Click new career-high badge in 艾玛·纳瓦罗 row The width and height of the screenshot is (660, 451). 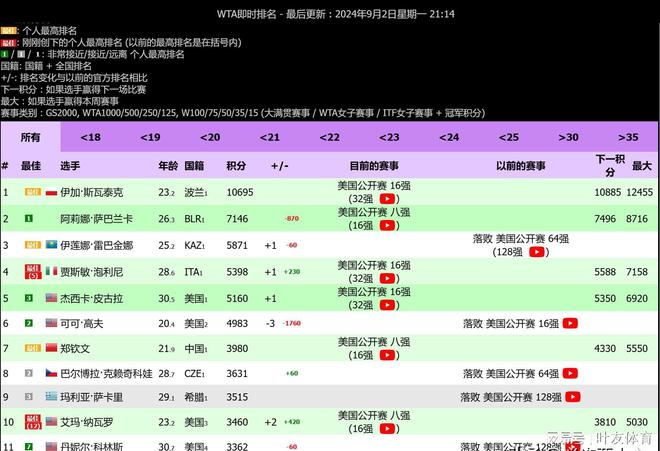33,422
